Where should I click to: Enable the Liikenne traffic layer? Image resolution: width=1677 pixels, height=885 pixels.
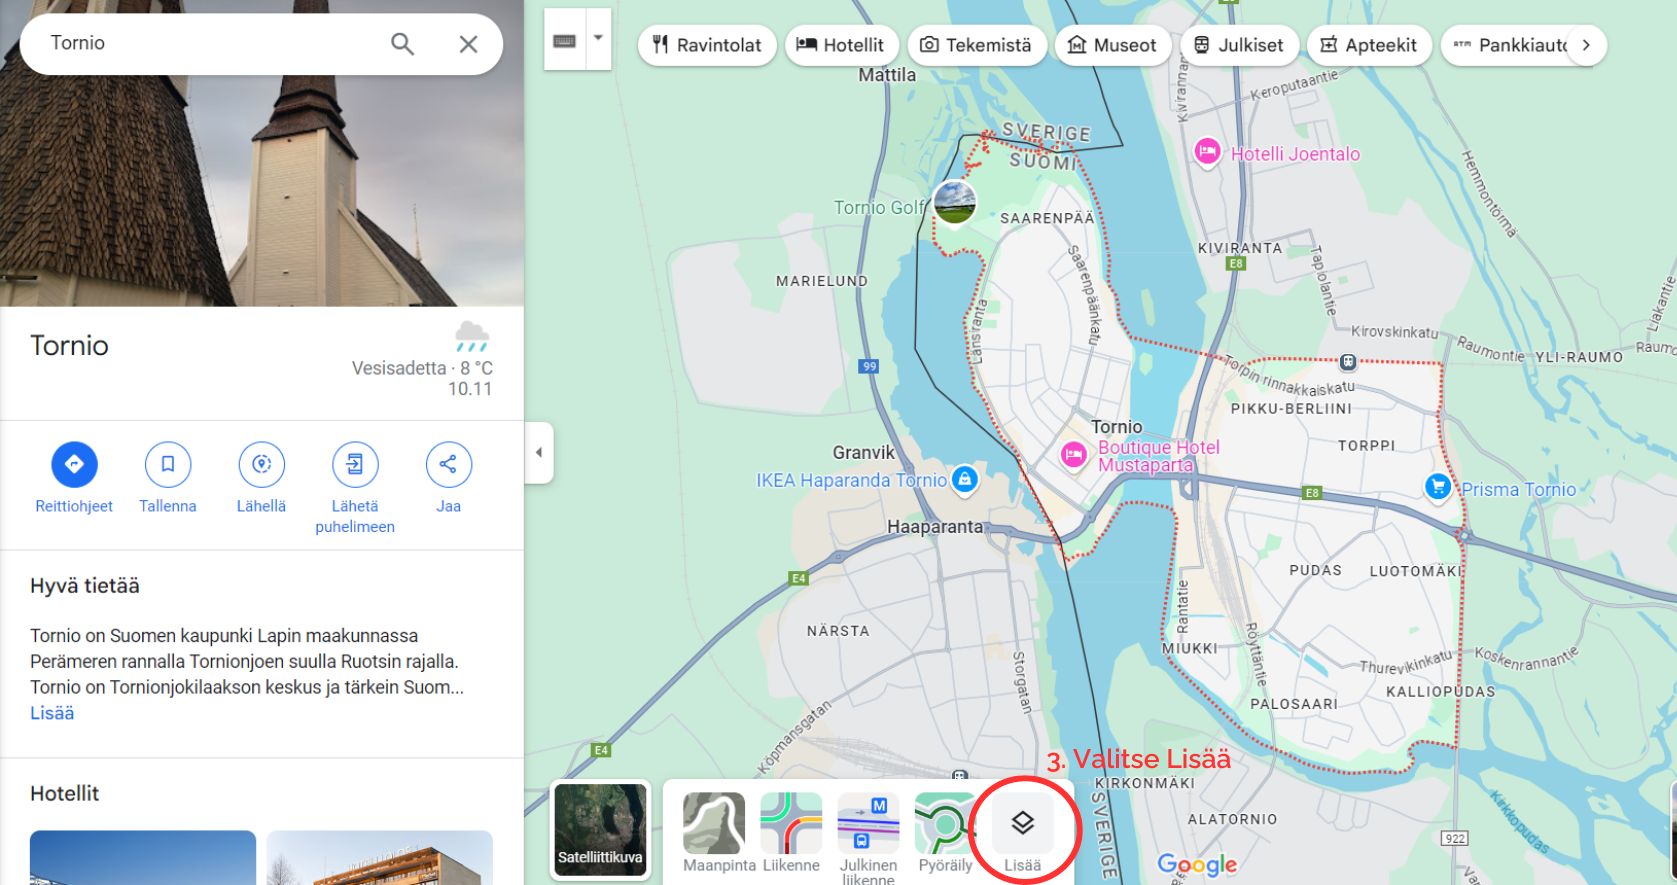[x=791, y=833]
